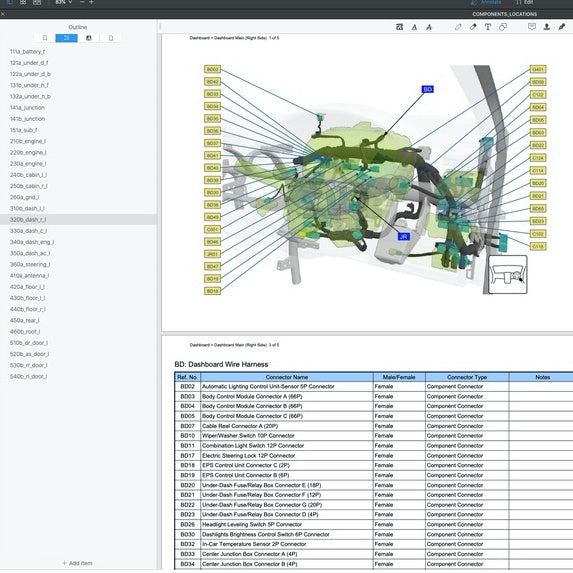This screenshot has height=573, width=573.
Task: Select the underline text tool
Action: 414,27
